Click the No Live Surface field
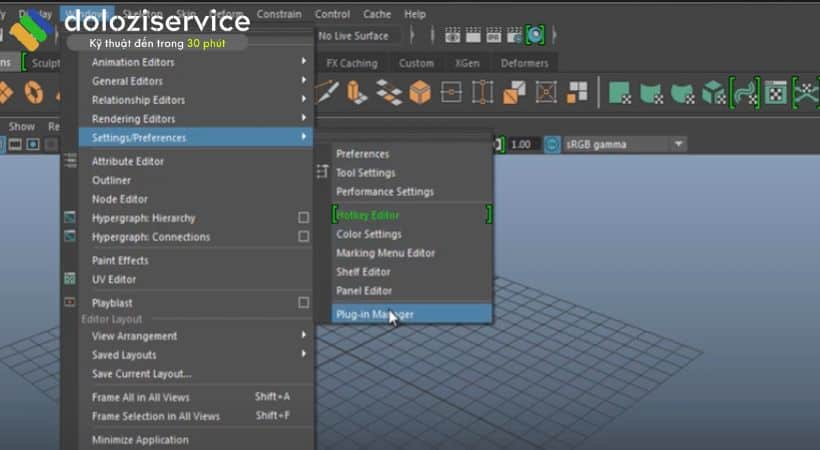This screenshot has height=450, width=820. 353,35
